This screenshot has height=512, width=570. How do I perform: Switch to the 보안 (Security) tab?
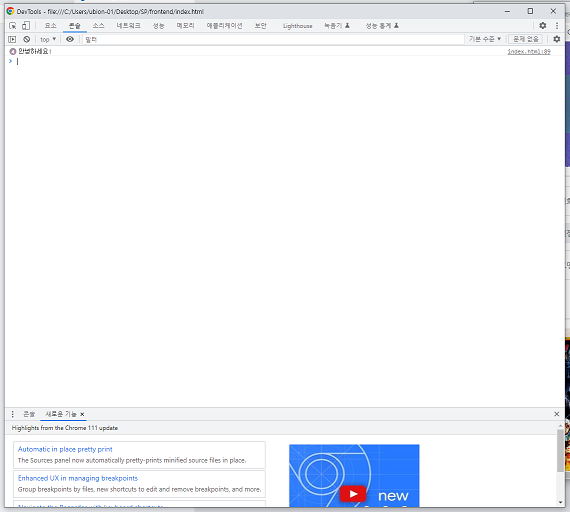coord(260,26)
